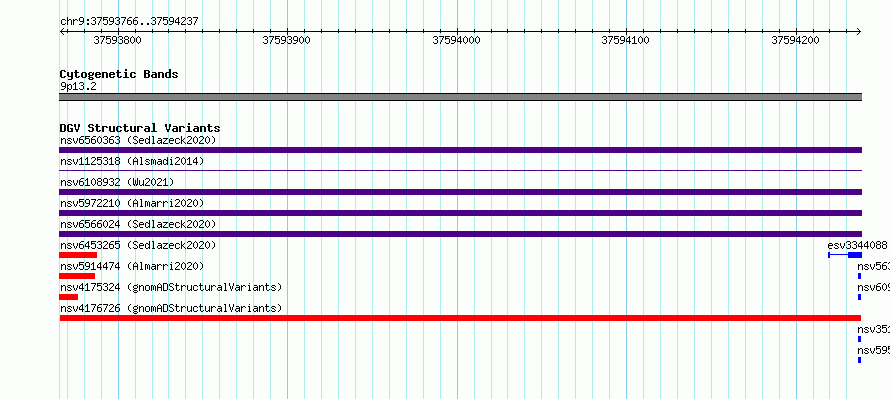Click the thin purple line for nsv1125318
This screenshot has width=890, height=399.
pyautogui.click(x=460, y=170)
